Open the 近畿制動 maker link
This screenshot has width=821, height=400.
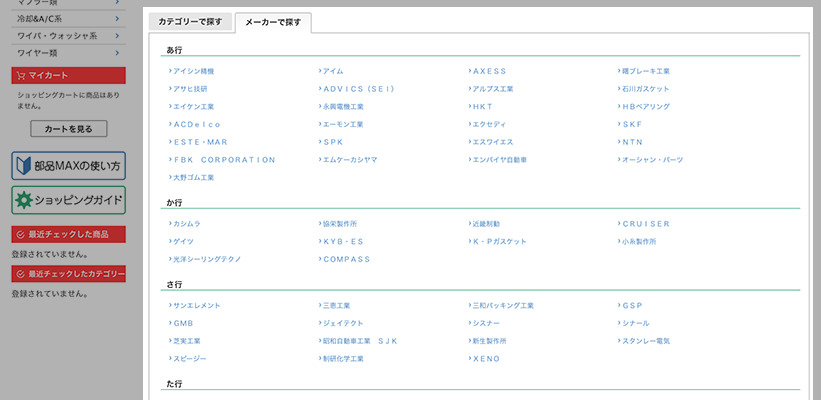pos(484,224)
